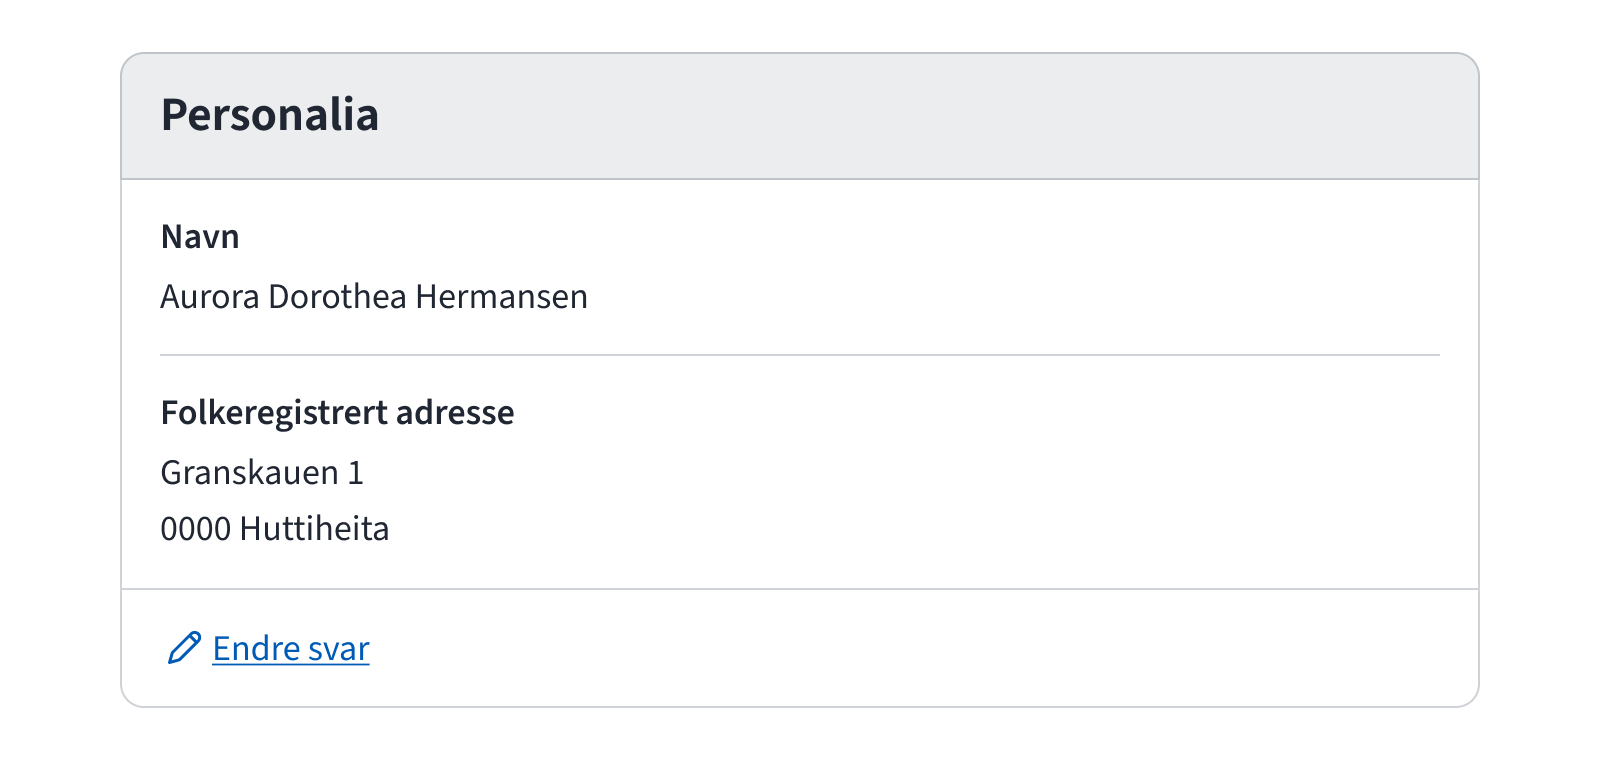Click the postal line 0000 Huttiheita

[x=275, y=528]
